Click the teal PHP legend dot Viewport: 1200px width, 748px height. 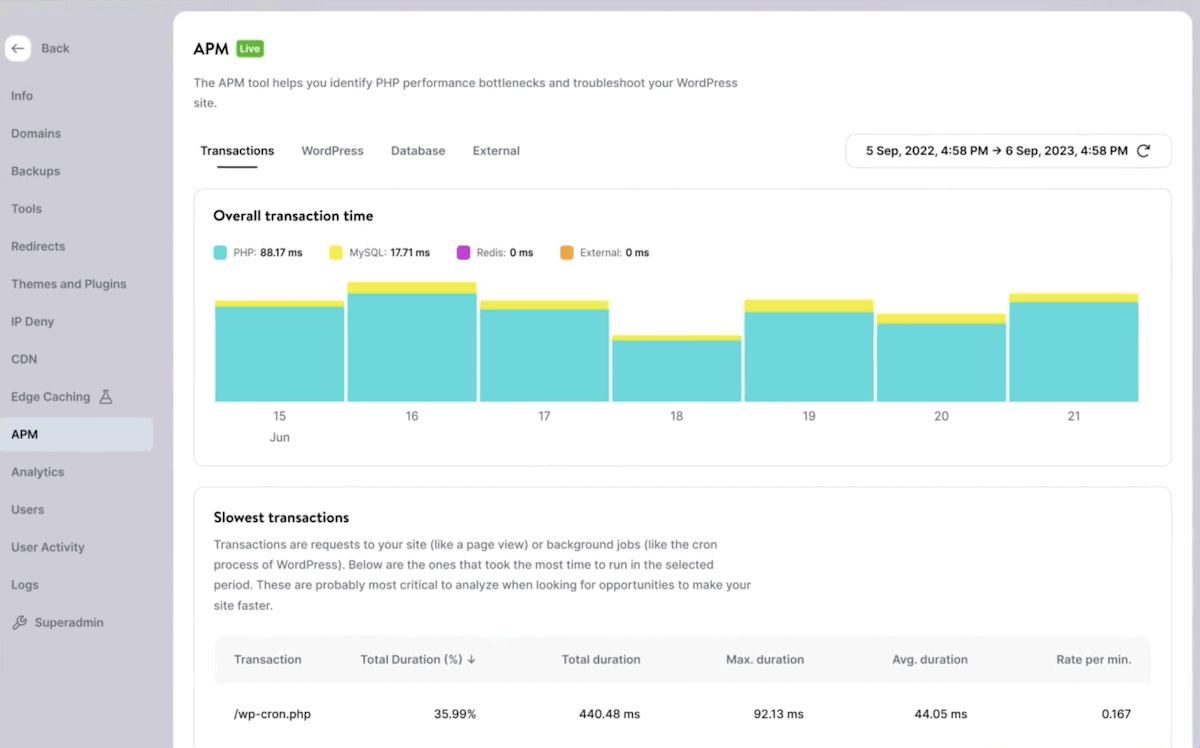click(x=219, y=252)
